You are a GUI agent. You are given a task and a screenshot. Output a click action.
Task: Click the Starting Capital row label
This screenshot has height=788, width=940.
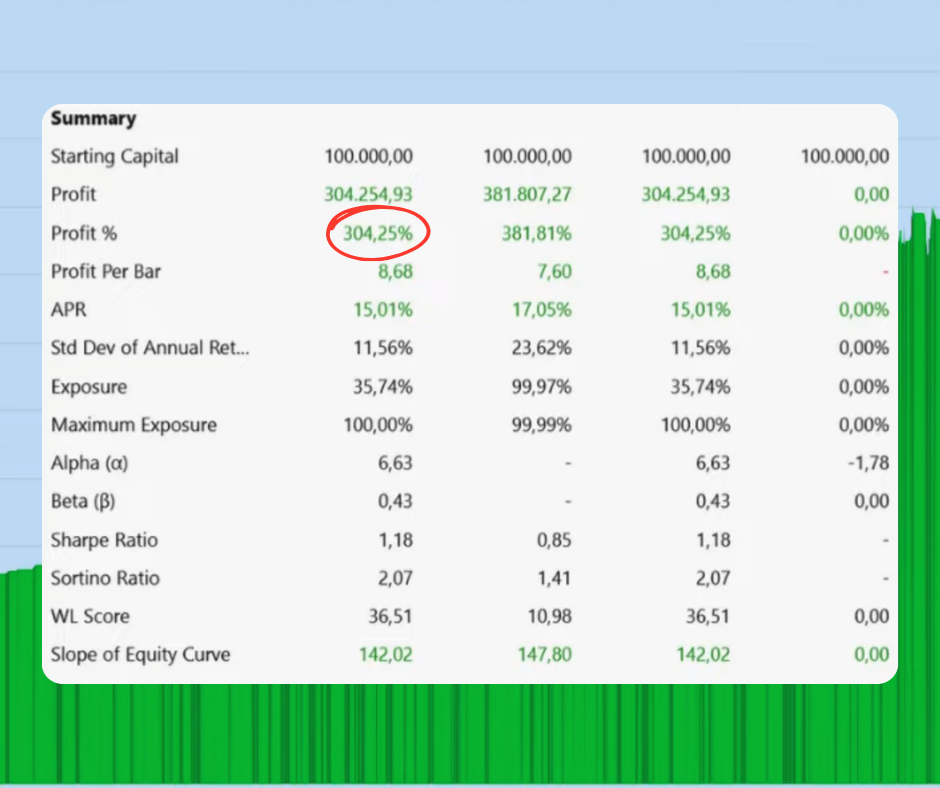[115, 156]
